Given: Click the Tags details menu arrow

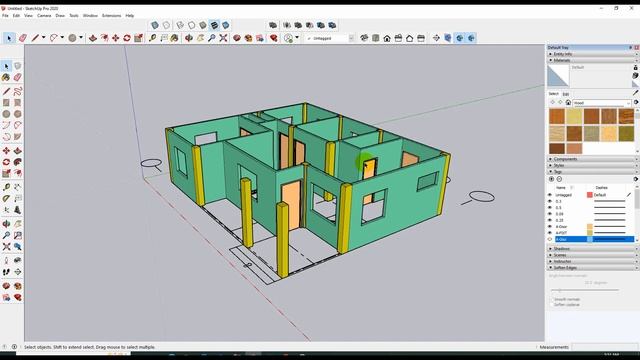Looking at the screenshot, I should (636, 179).
